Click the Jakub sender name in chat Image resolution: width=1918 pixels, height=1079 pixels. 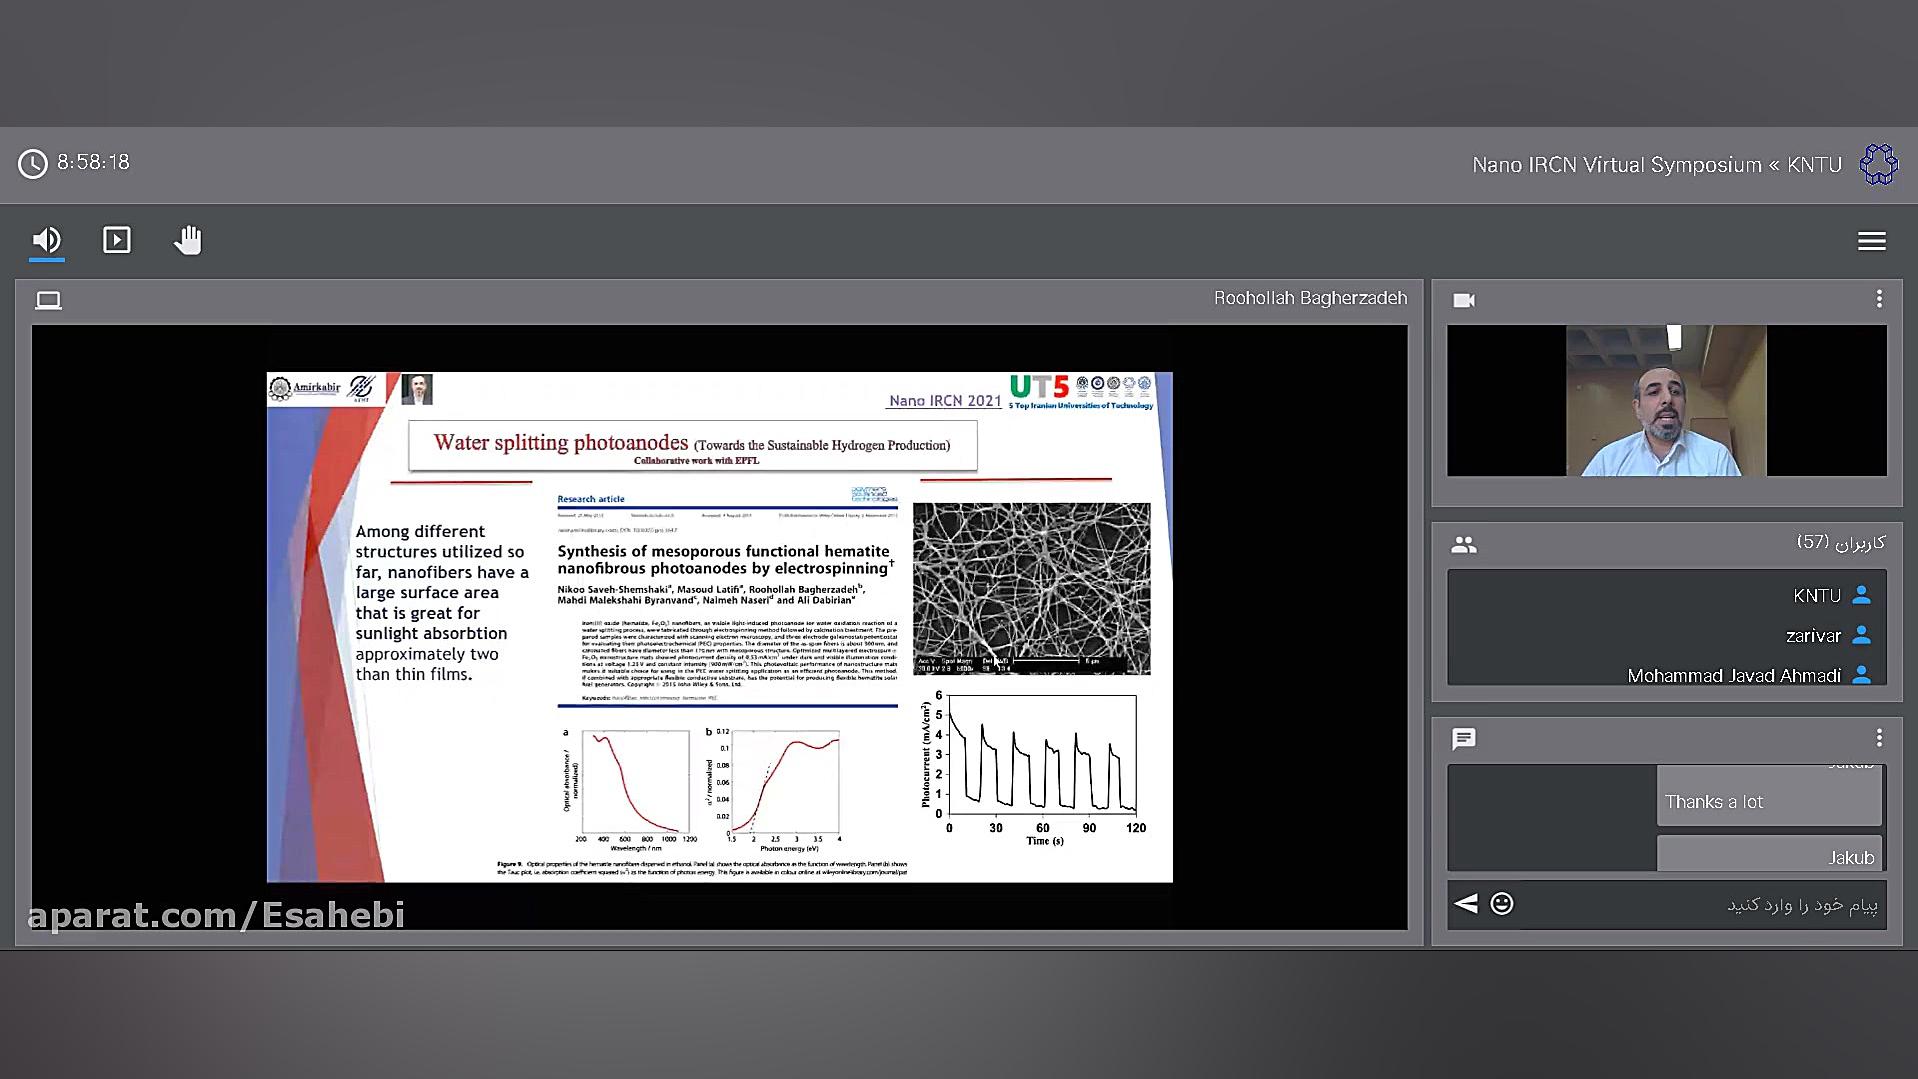point(1851,857)
